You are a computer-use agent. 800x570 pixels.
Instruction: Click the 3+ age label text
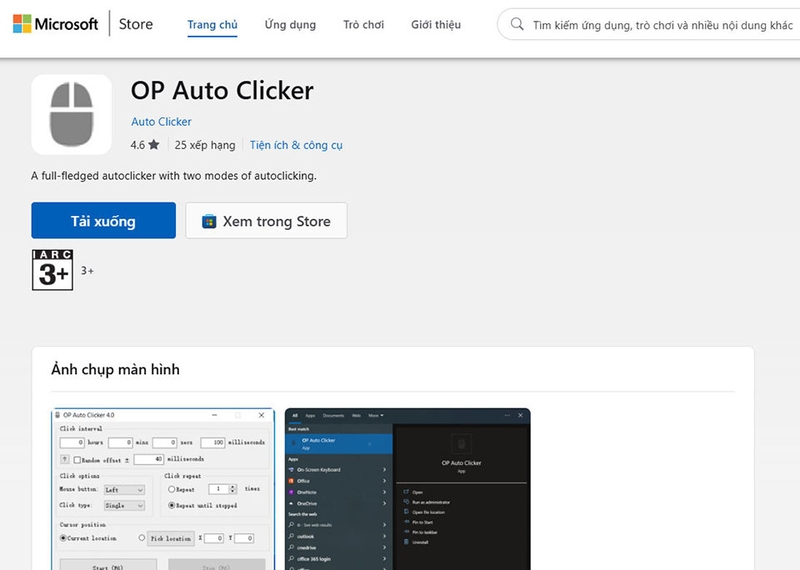click(87, 270)
